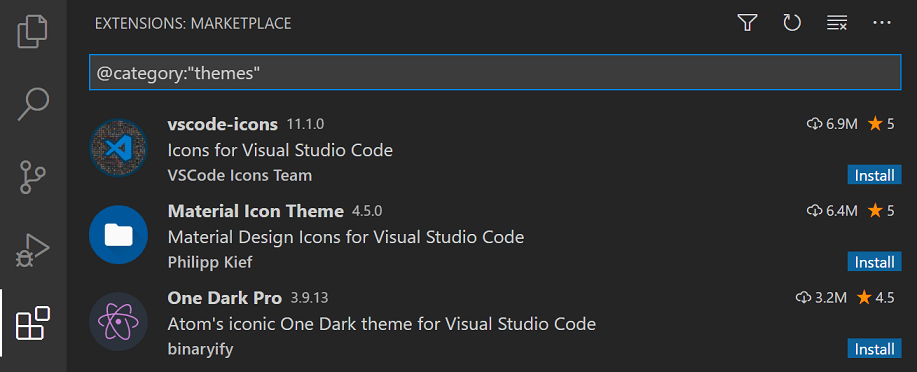Click the Atom's iconic One Dark theme description
The height and width of the screenshot is (372, 917).
382,323
